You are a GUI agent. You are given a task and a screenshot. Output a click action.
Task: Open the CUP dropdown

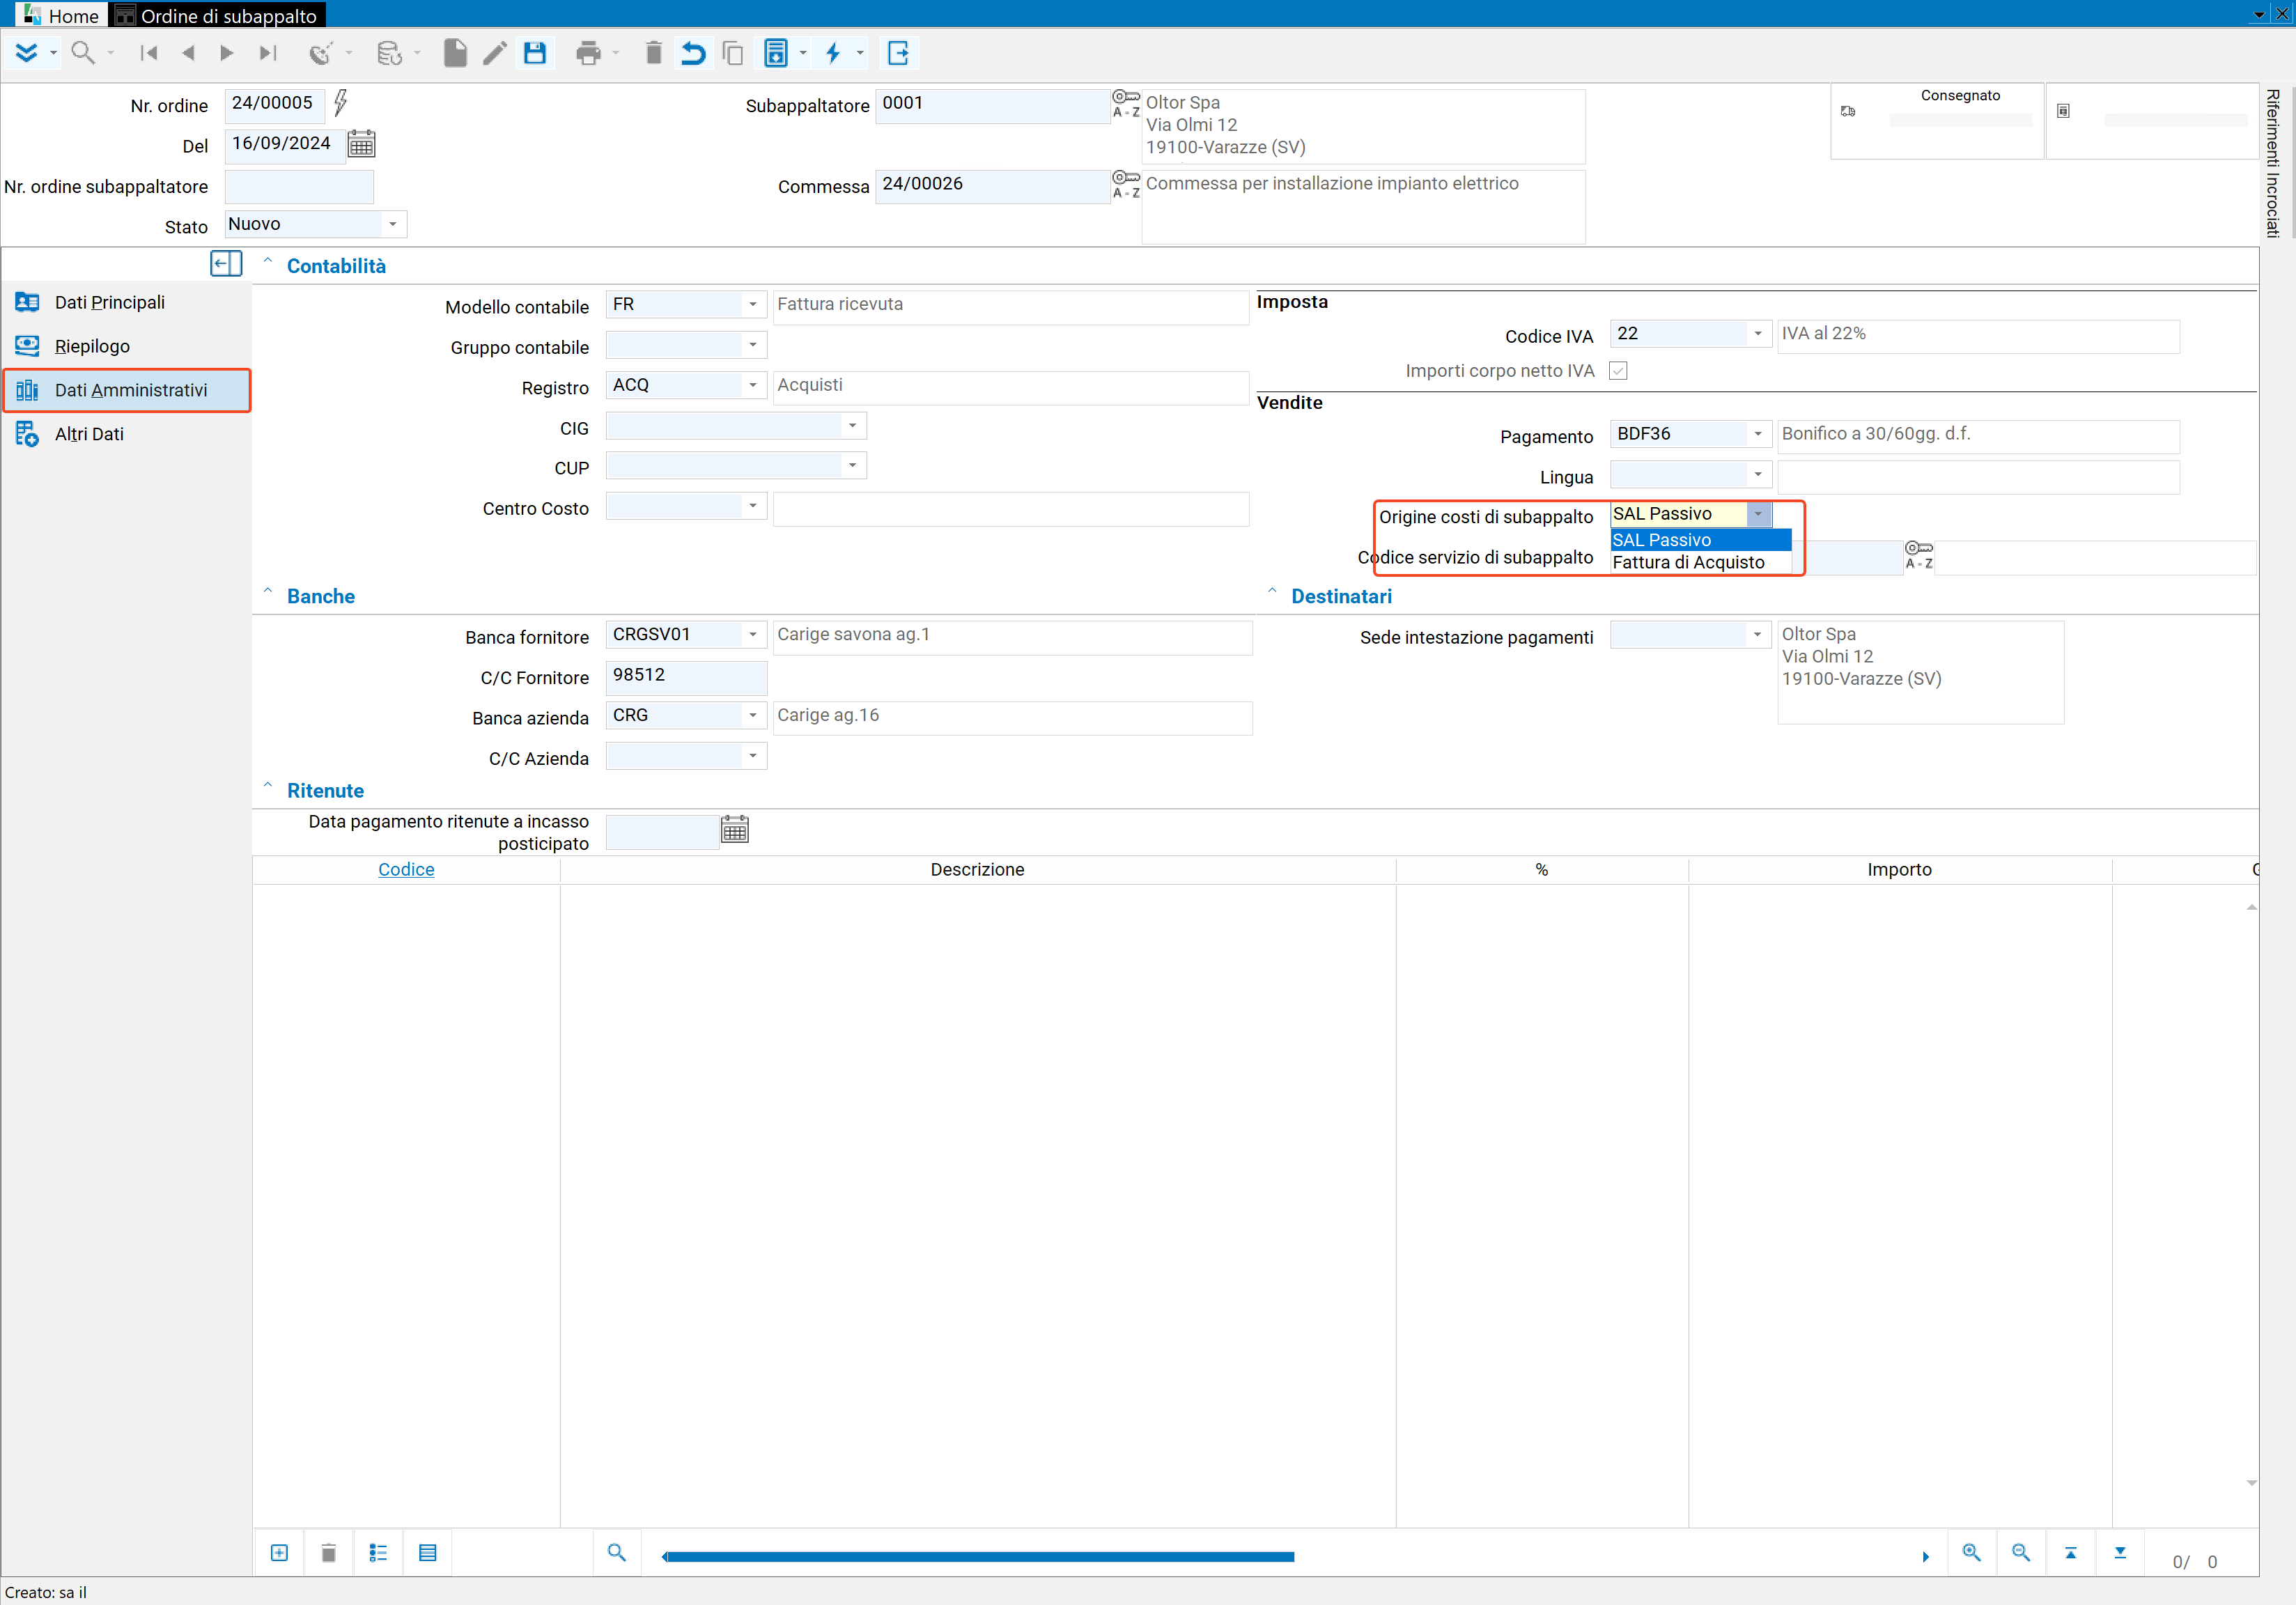coord(852,466)
